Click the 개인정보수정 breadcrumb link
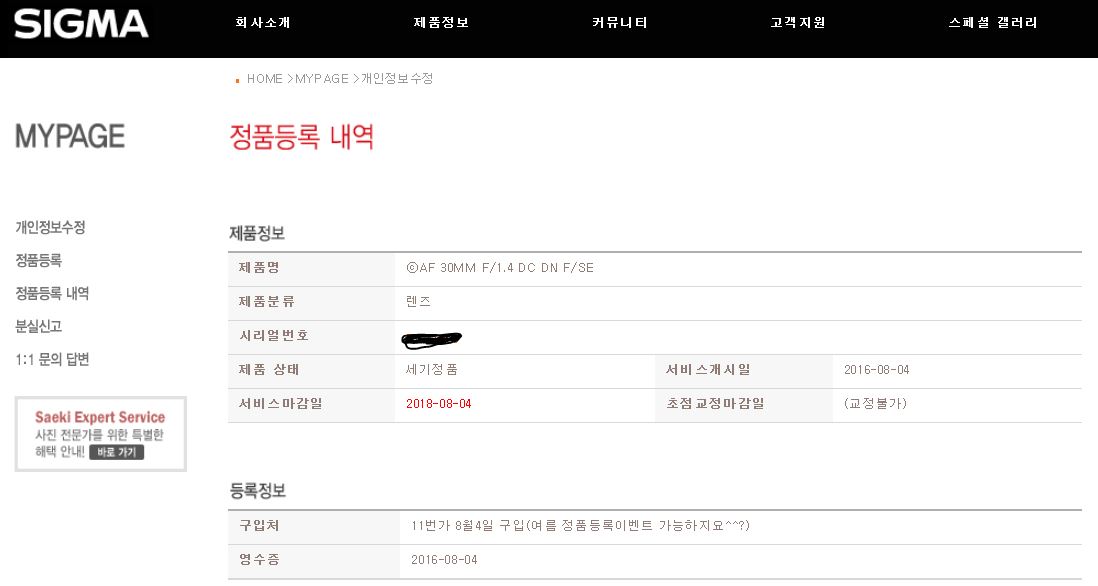This screenshot has width=1098, height=586. 397,79
